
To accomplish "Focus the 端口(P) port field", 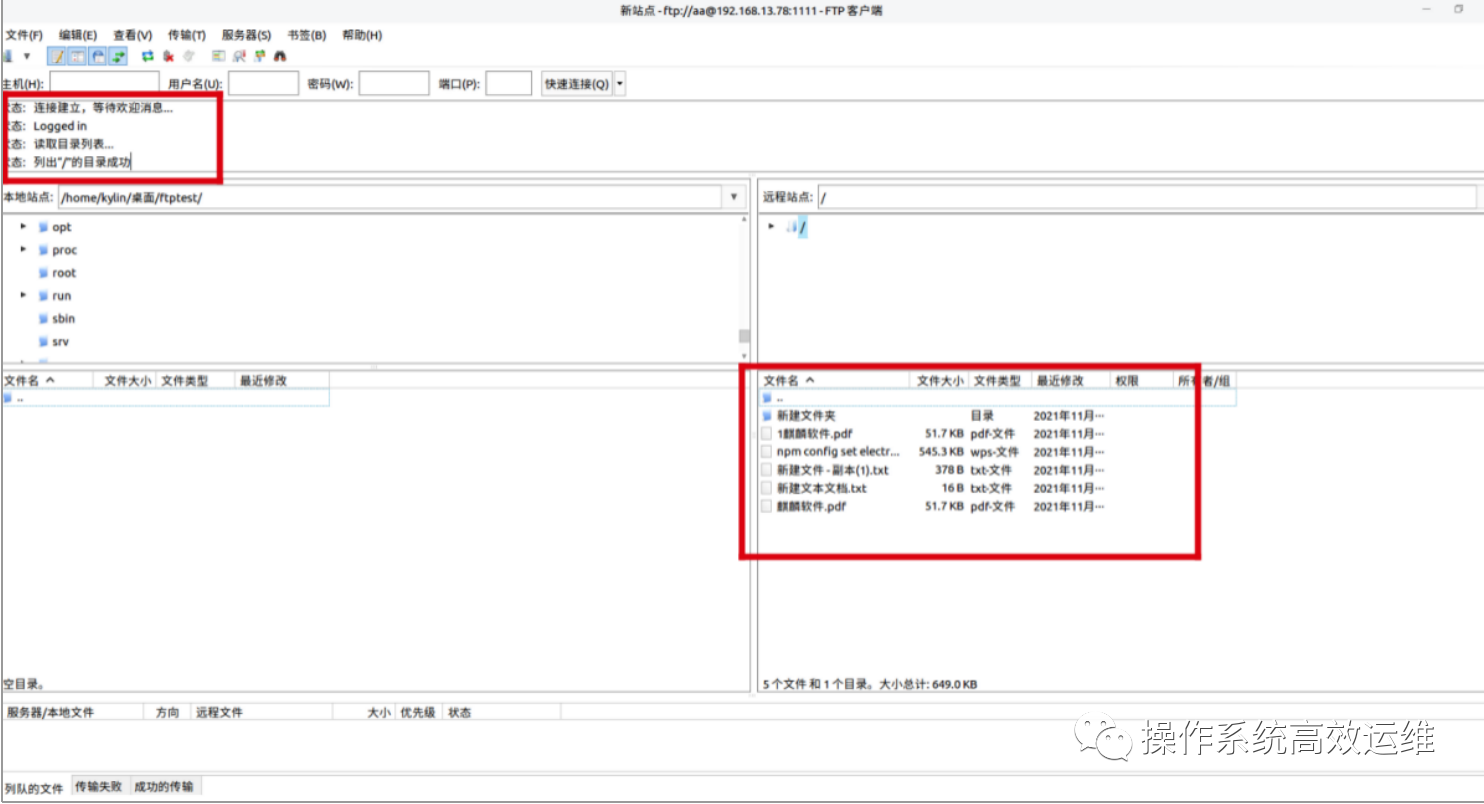I will 509,84.
